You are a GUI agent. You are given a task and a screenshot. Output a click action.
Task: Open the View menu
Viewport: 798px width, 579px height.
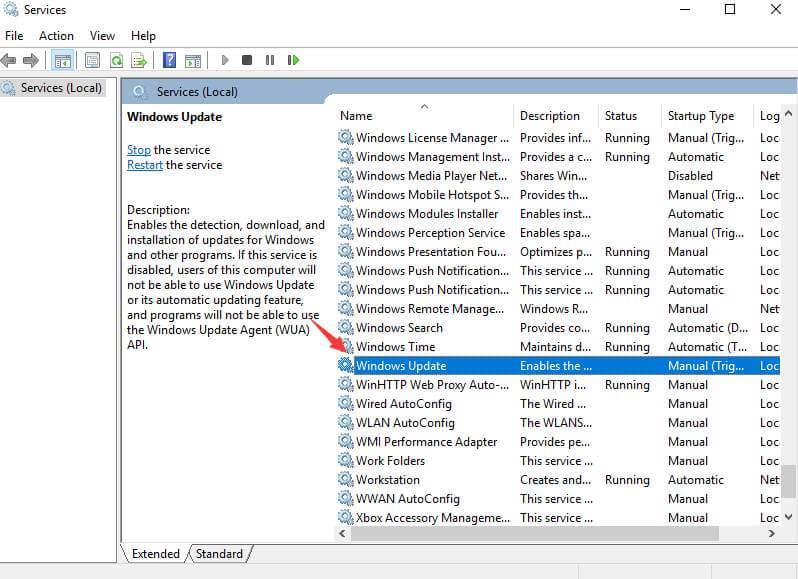tap(102, 36)
